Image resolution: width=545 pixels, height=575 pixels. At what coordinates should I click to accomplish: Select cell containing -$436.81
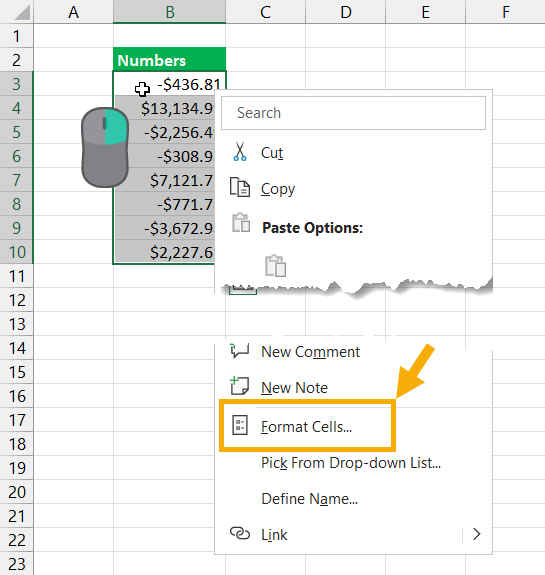[x=169, y=84]
